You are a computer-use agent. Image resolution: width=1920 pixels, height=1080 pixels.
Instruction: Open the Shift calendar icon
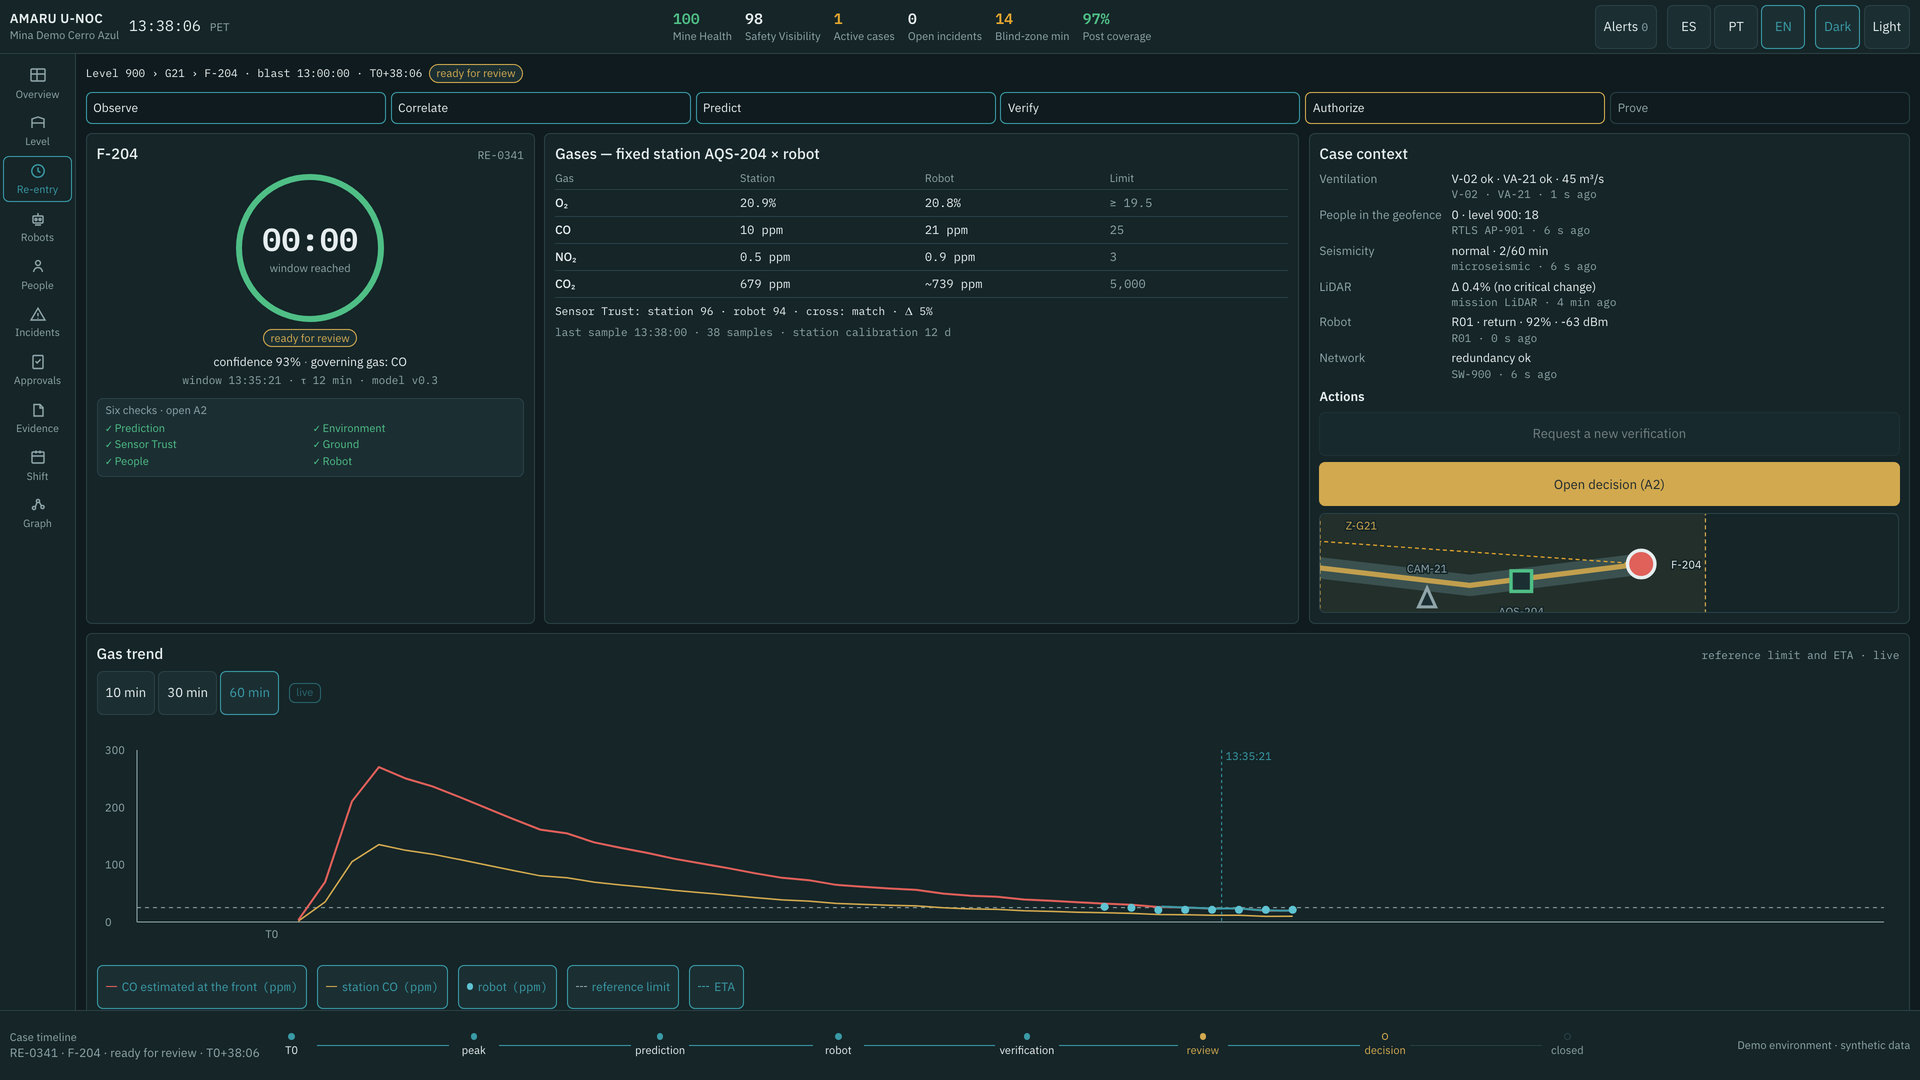click(x=37, y=466)
